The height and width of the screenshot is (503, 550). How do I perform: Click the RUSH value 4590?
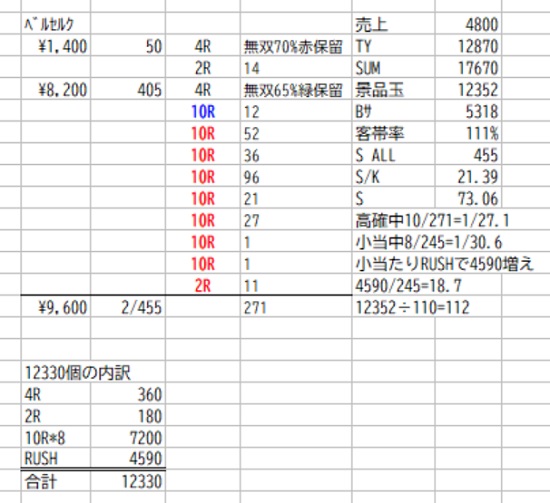[x=128, y=458]
